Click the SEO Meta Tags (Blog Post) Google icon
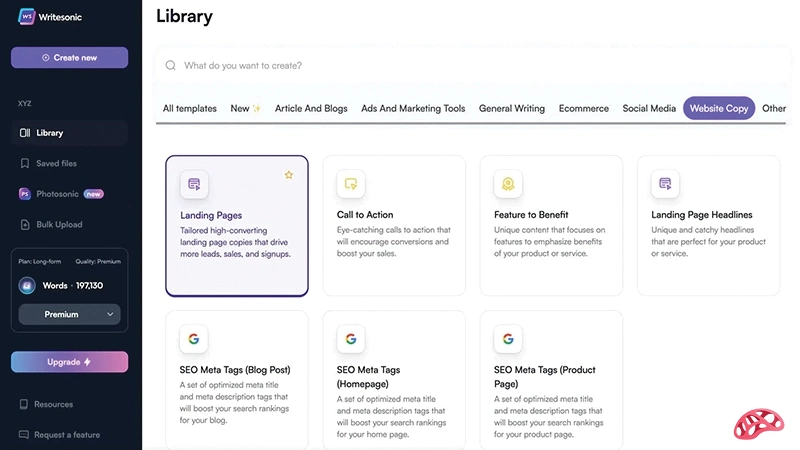The height and width of the screenshot is (450, 800). click(194, 339)
